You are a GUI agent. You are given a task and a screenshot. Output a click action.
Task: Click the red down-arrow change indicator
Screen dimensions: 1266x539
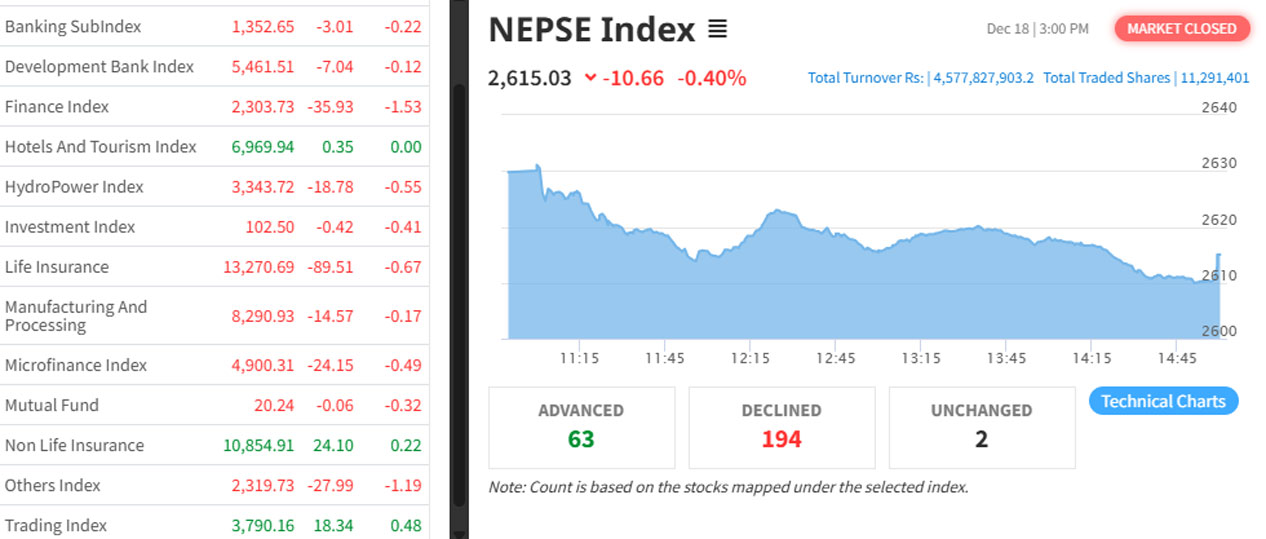(x=591, y=78)
